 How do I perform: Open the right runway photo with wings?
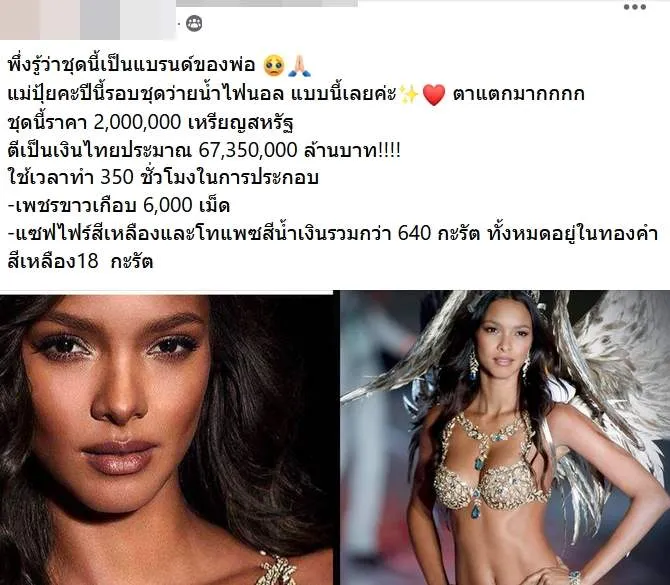coord(505,438)
